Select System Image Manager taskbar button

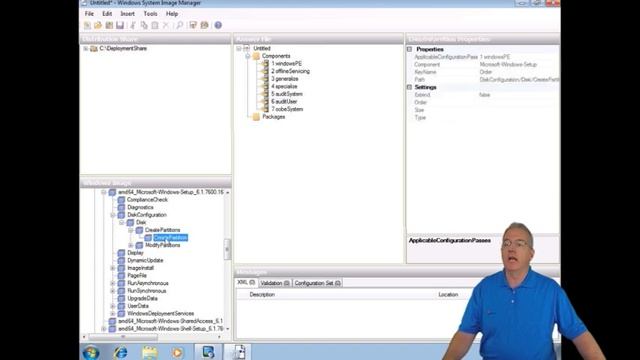[208, 352]
